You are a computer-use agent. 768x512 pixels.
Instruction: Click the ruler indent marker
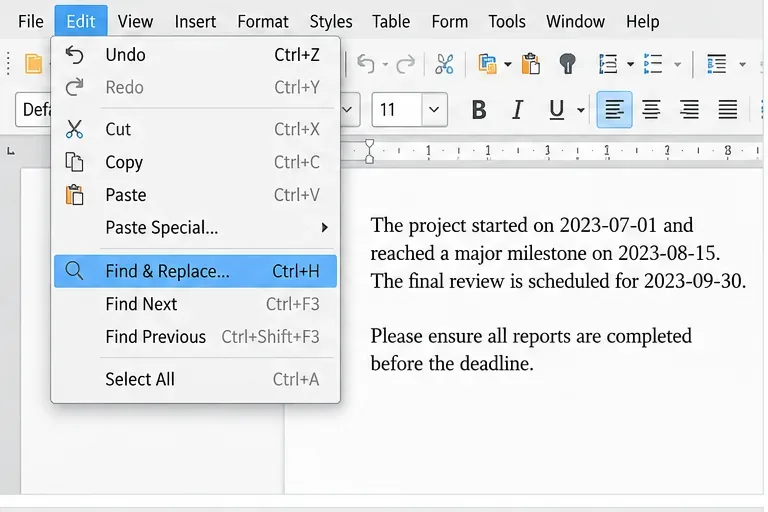(369, 151)
